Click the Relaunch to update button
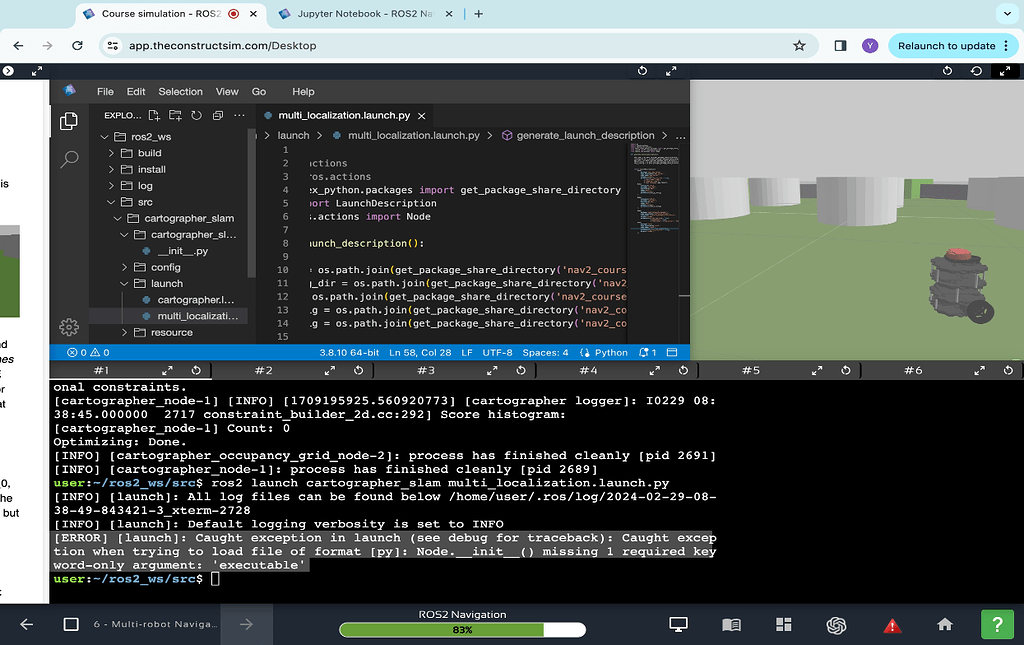 pyautogui.click(x=948, y=45)
